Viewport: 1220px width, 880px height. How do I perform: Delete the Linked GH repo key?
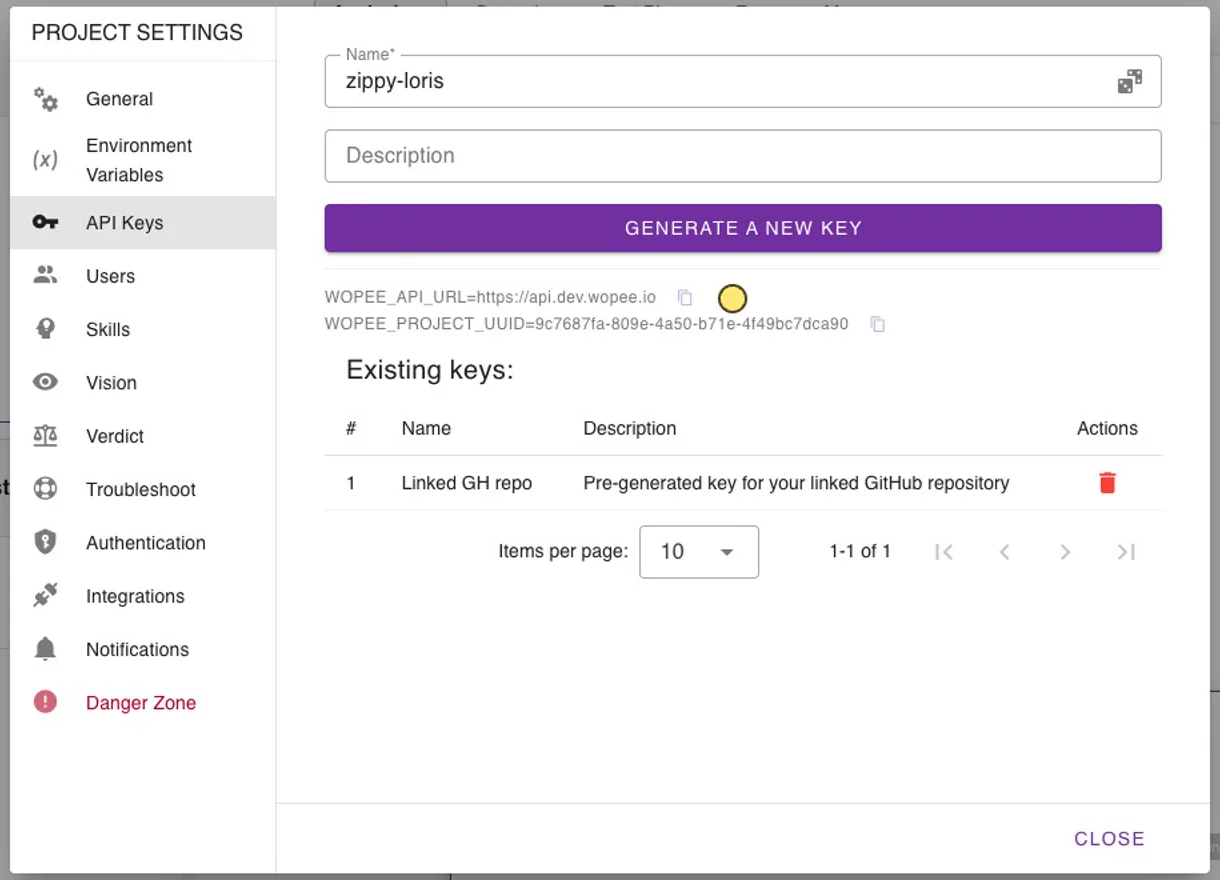[1107, 483]
